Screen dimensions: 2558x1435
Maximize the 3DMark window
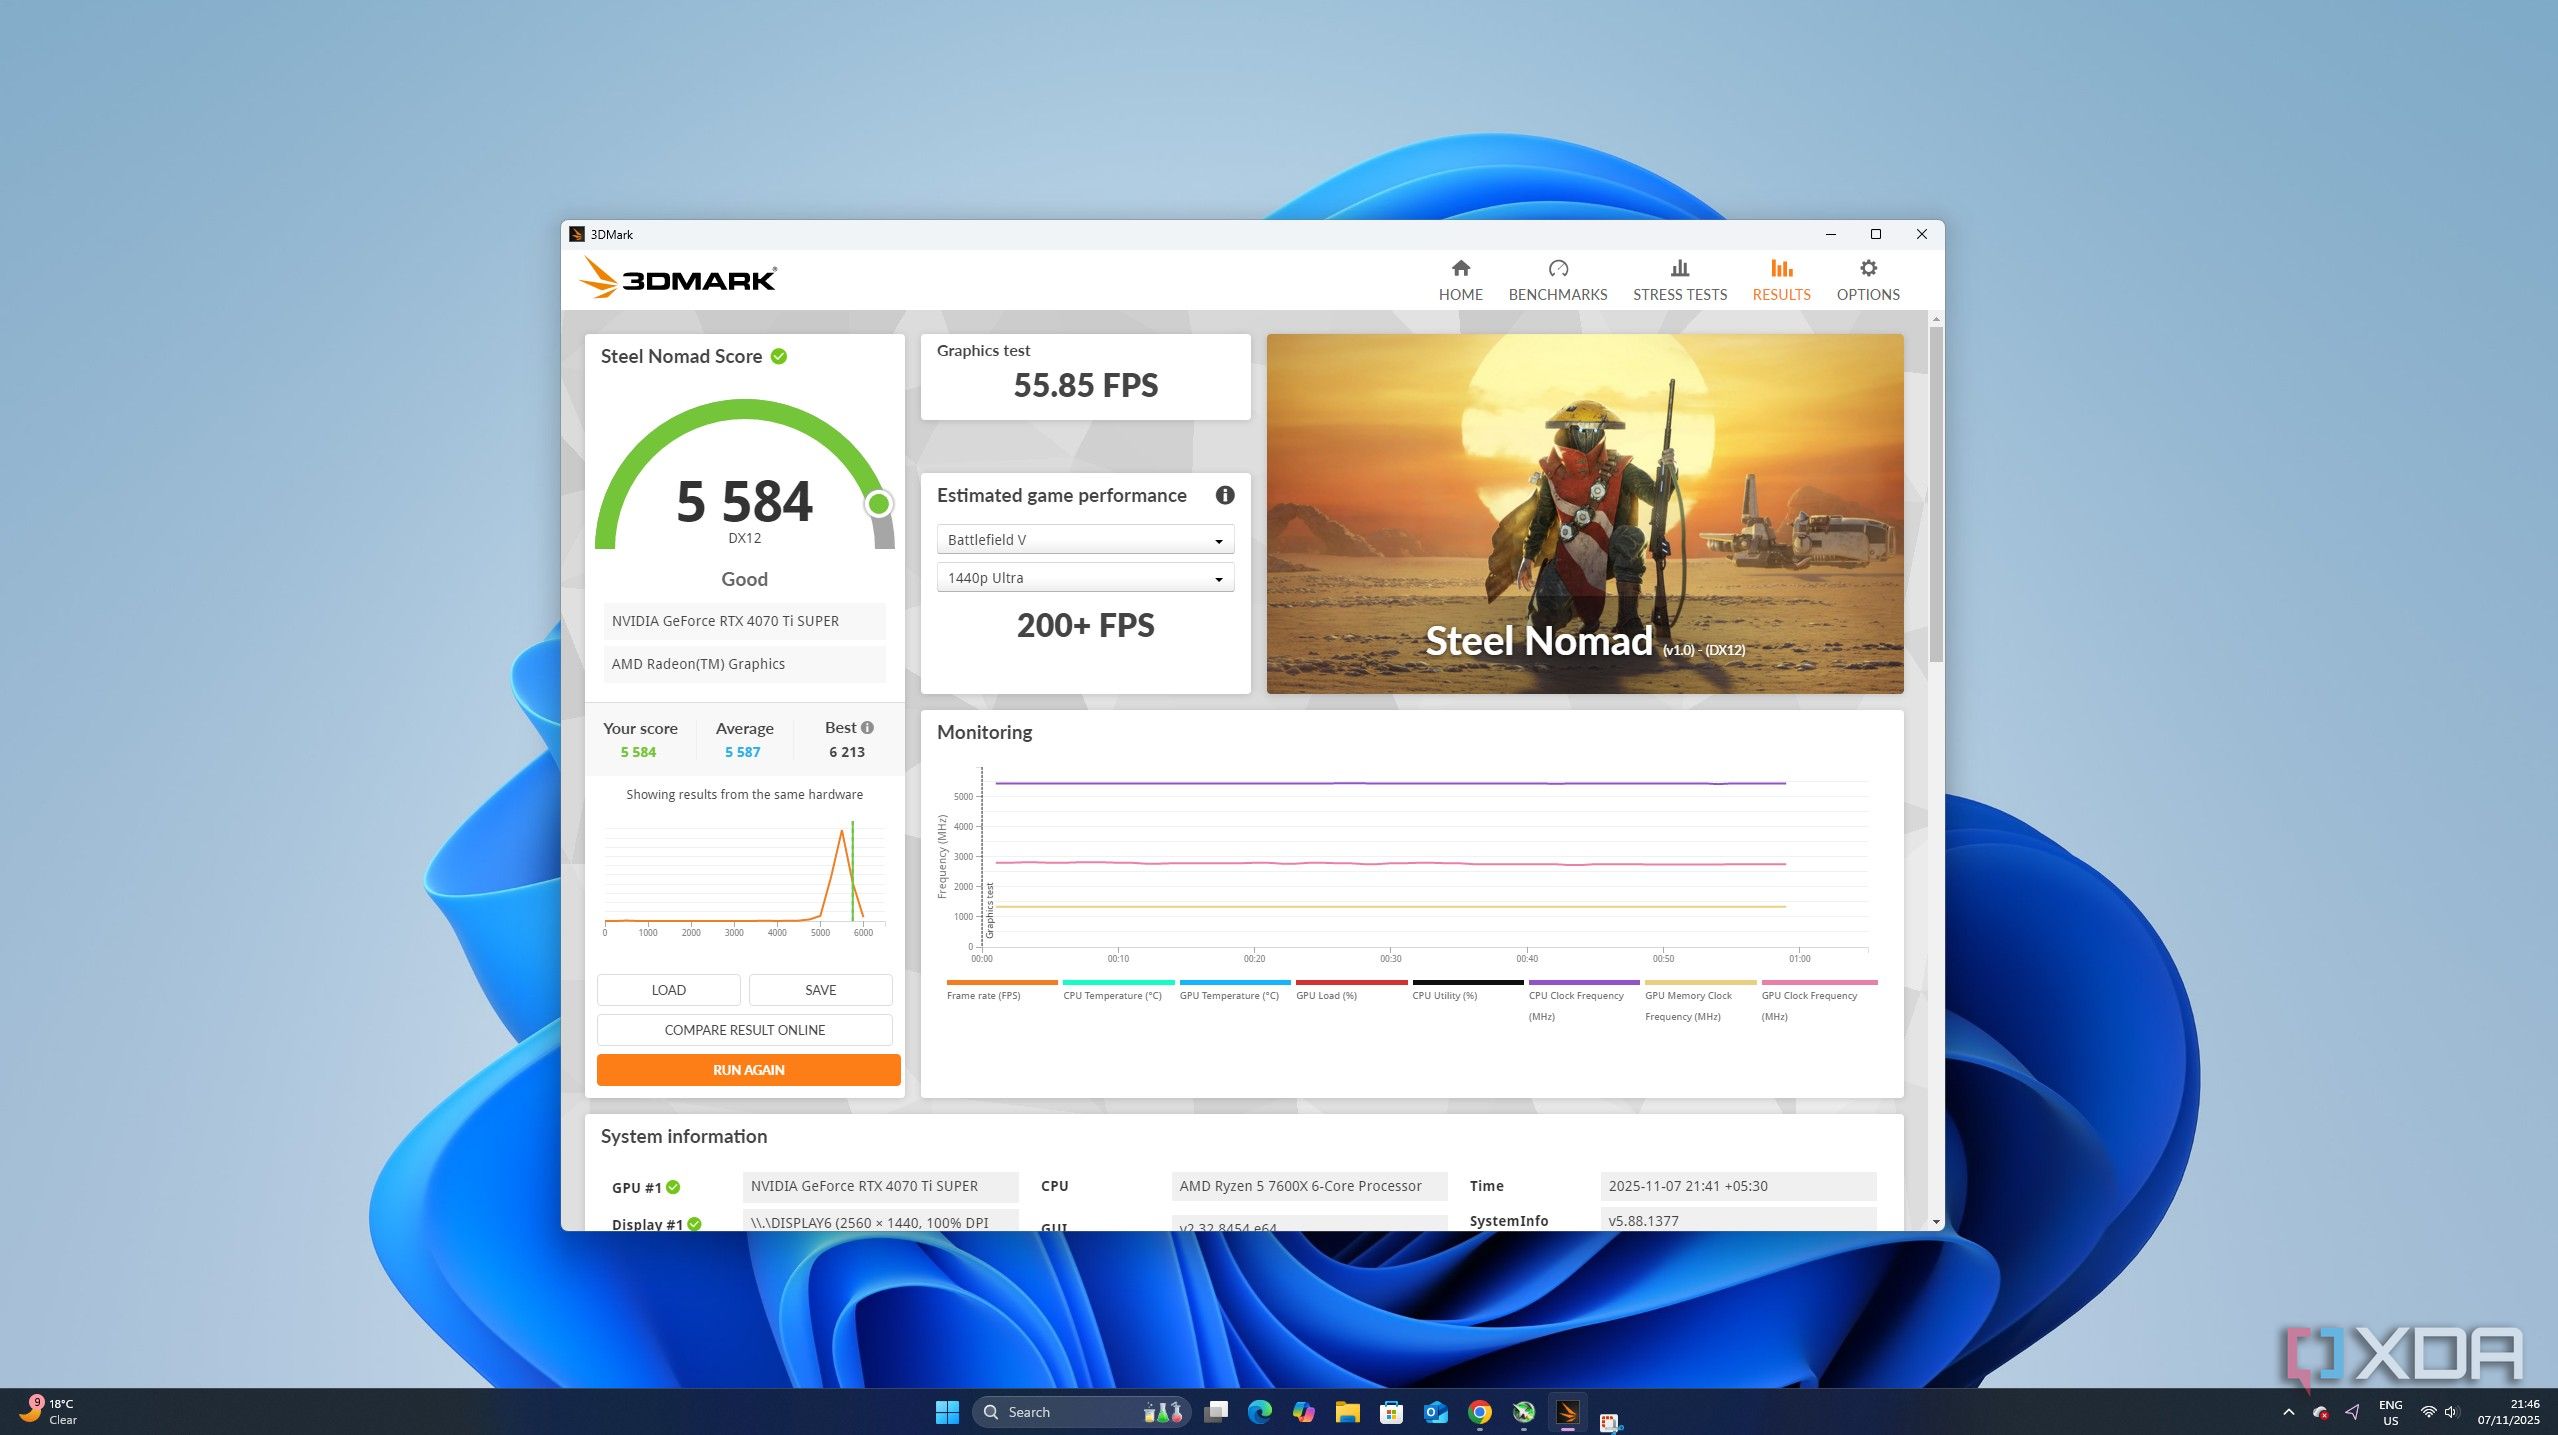pos(1875,234)
